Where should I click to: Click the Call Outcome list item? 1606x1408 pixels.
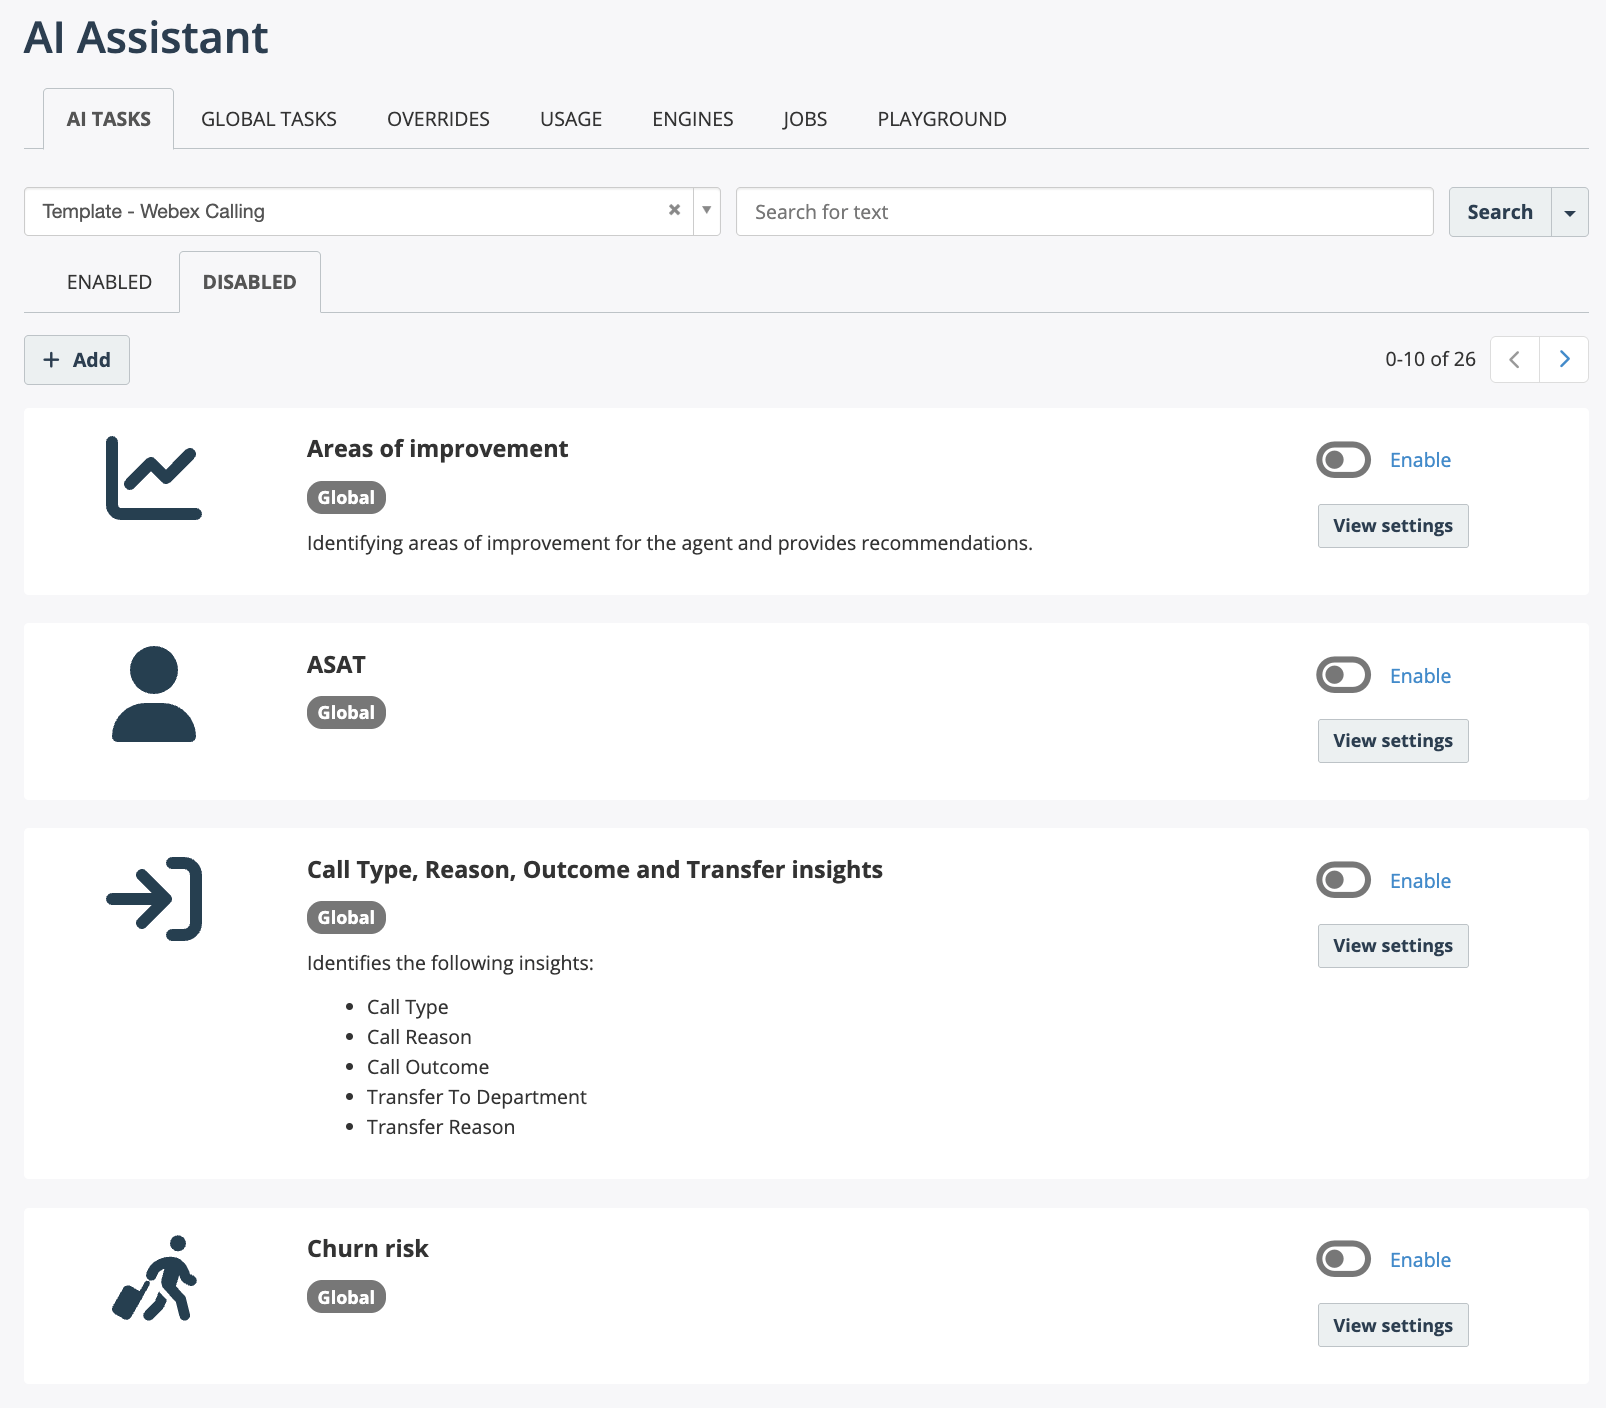(x=428, y=1067)
